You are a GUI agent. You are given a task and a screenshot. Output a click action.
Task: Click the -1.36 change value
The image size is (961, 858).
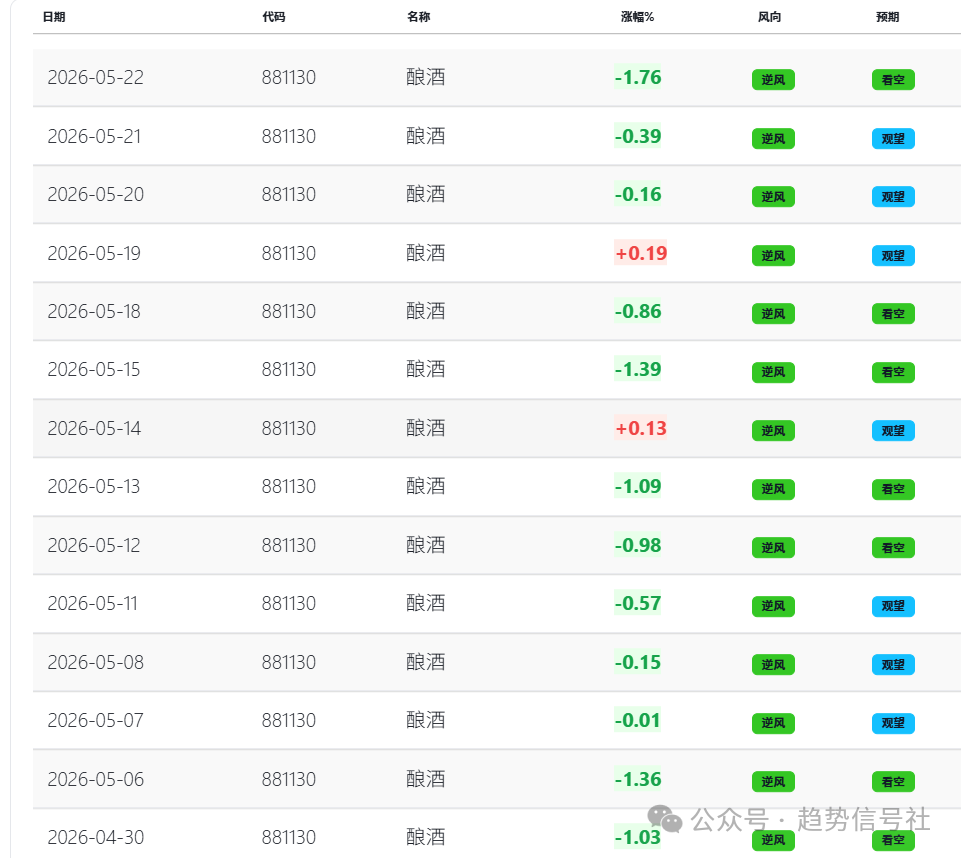[x=638, y=780]
